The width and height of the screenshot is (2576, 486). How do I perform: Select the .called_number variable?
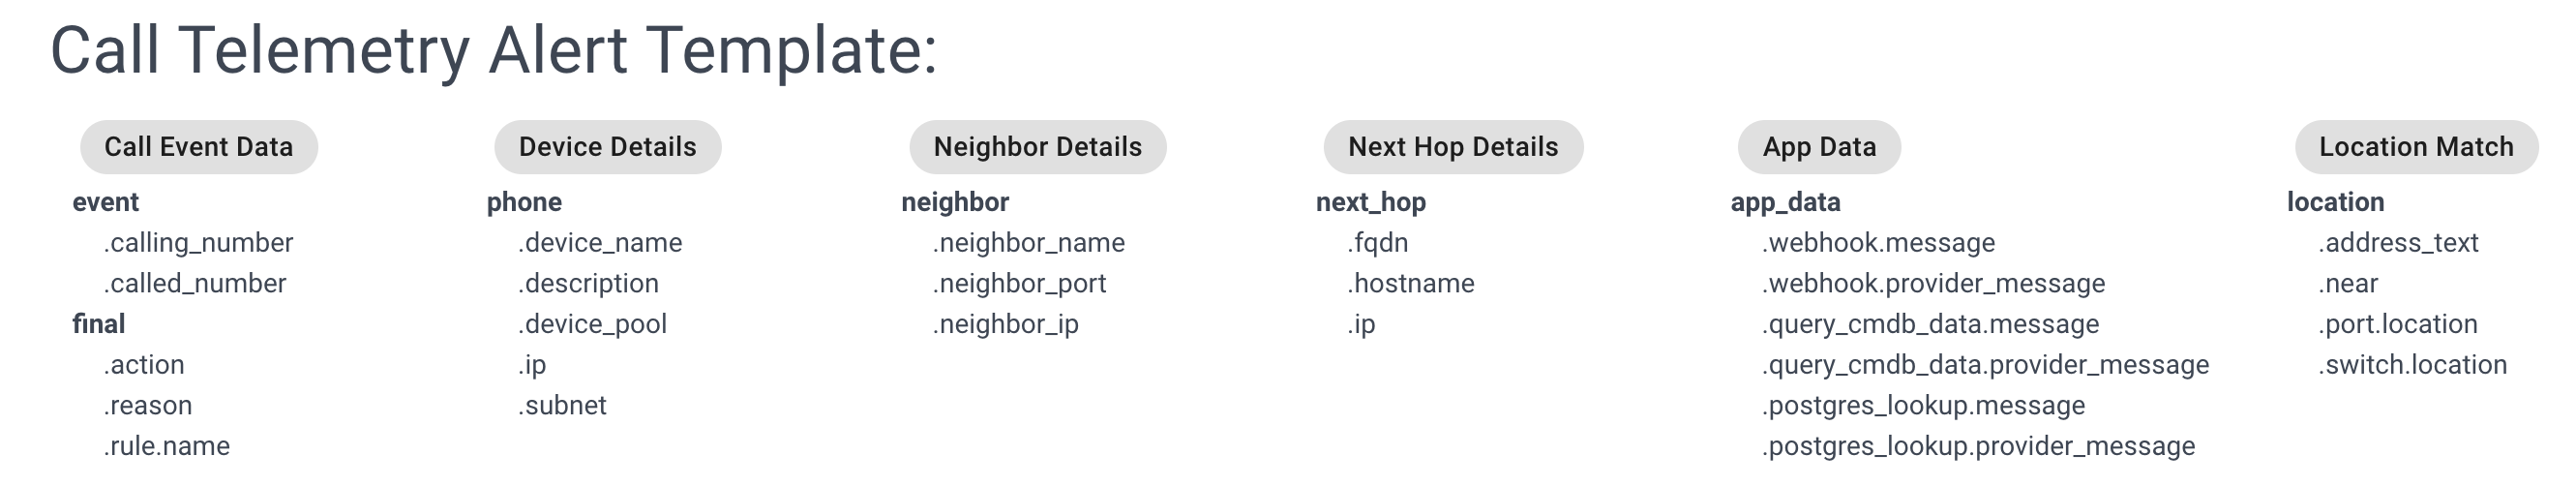point(195,284)
